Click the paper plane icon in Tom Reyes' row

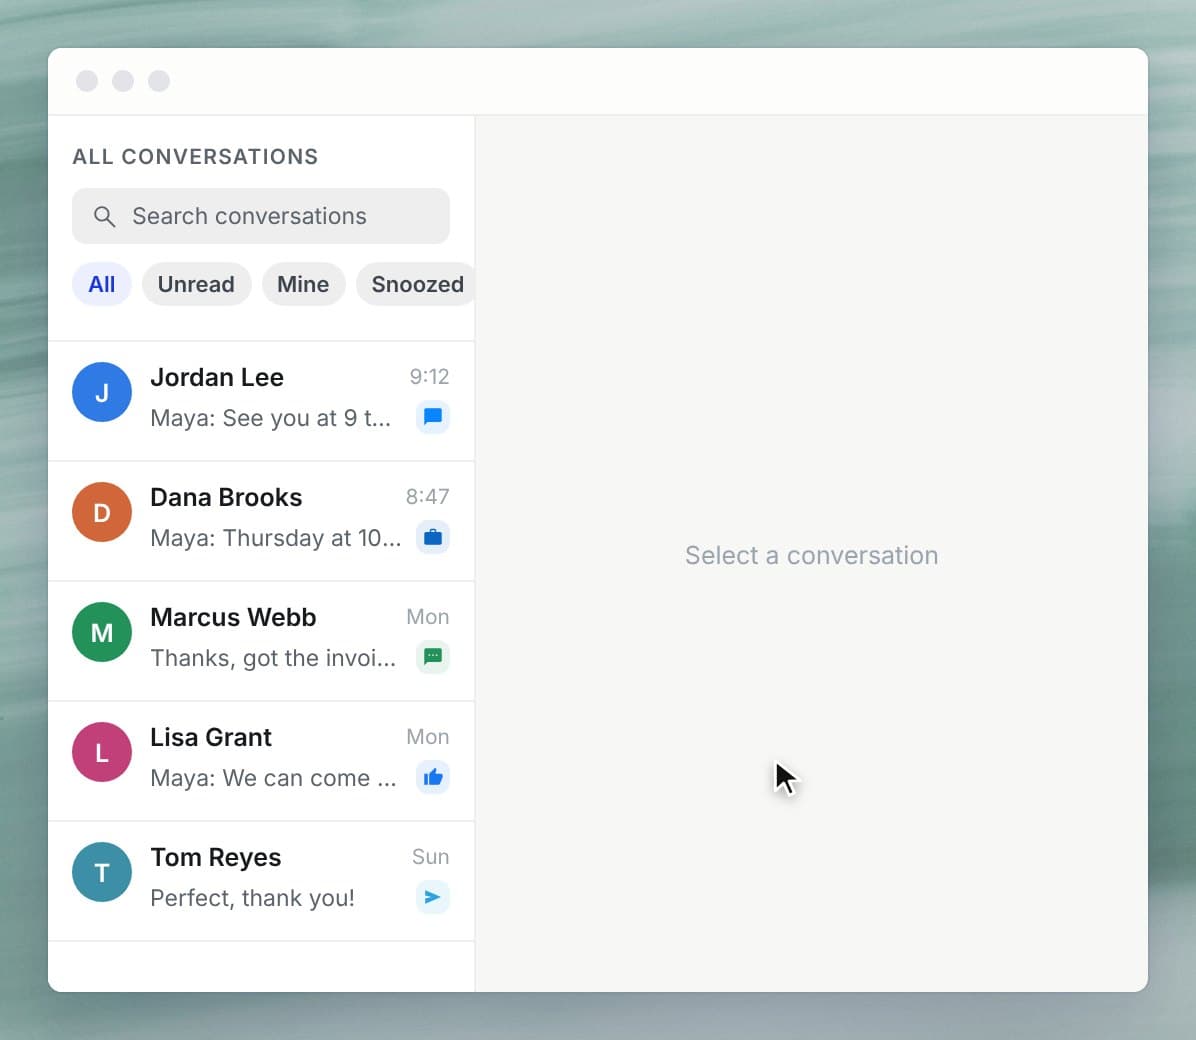point(432,897)
